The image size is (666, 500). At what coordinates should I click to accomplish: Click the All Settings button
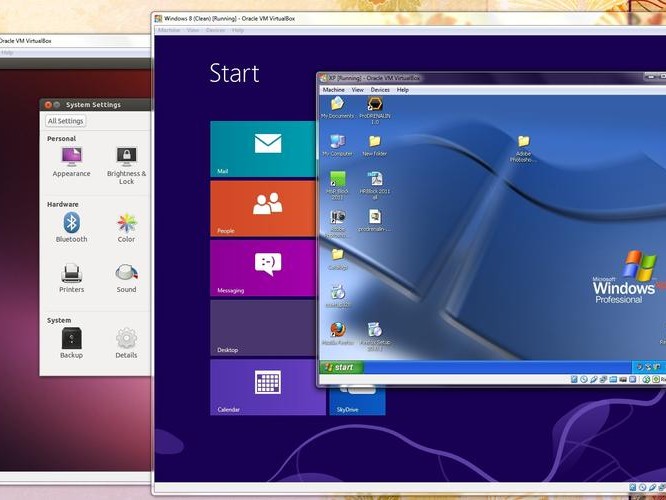[x=65, y=121]
